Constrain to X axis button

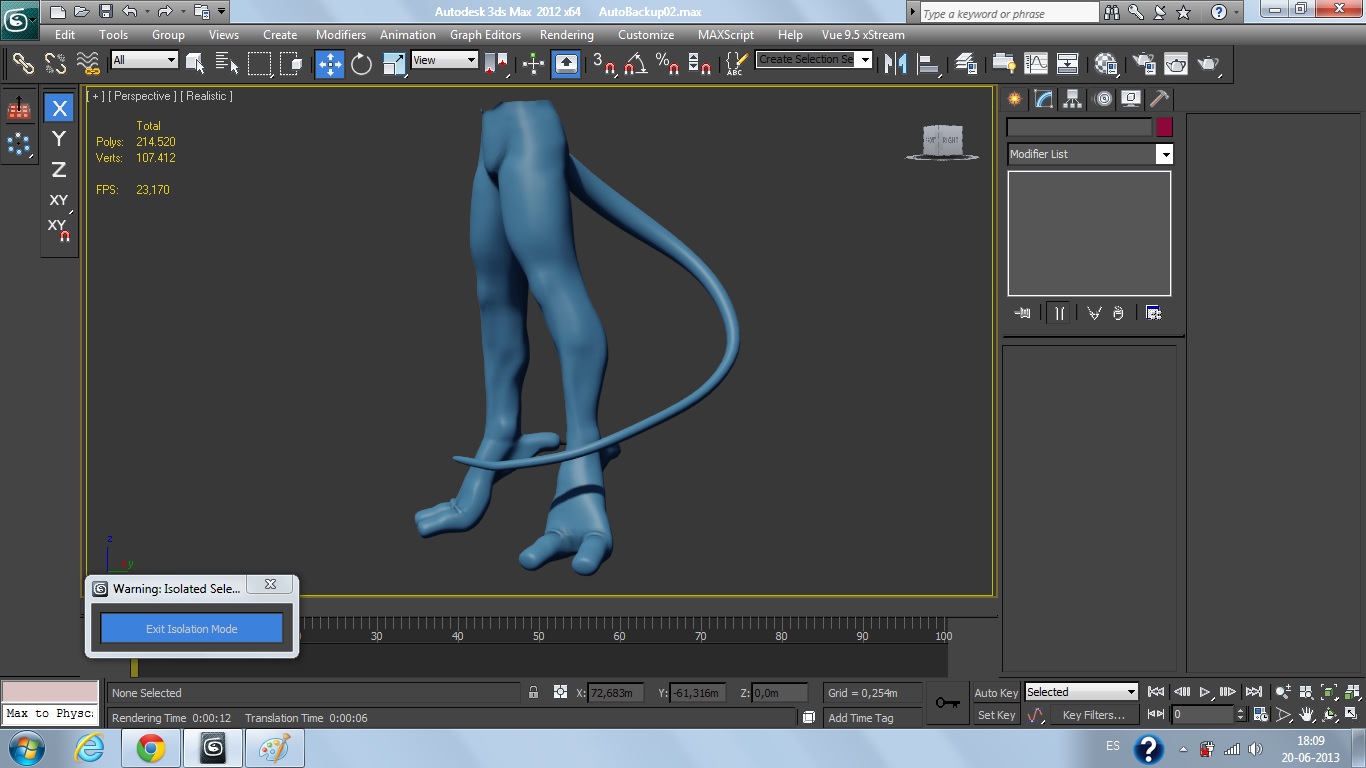tap(59, 108)
